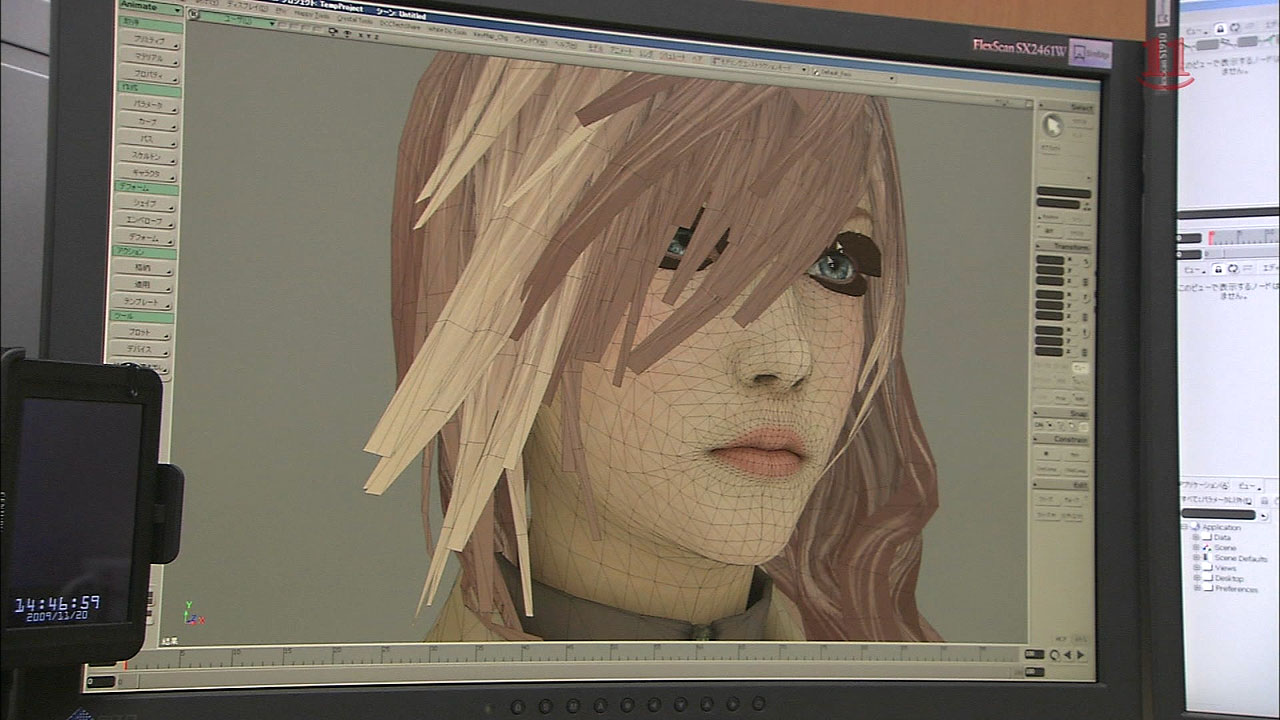Select the Scene item icon in tree
This screenshot has height=720, width=1280.
click(1207, 548)
